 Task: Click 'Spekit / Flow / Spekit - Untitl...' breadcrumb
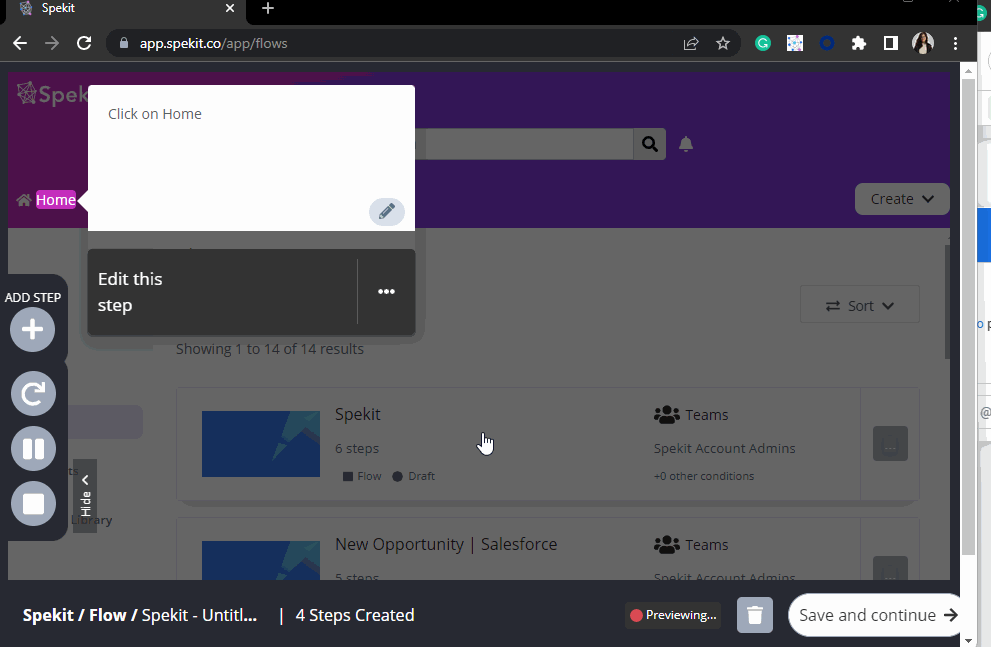pyautogui.click(x=140, y=615)
